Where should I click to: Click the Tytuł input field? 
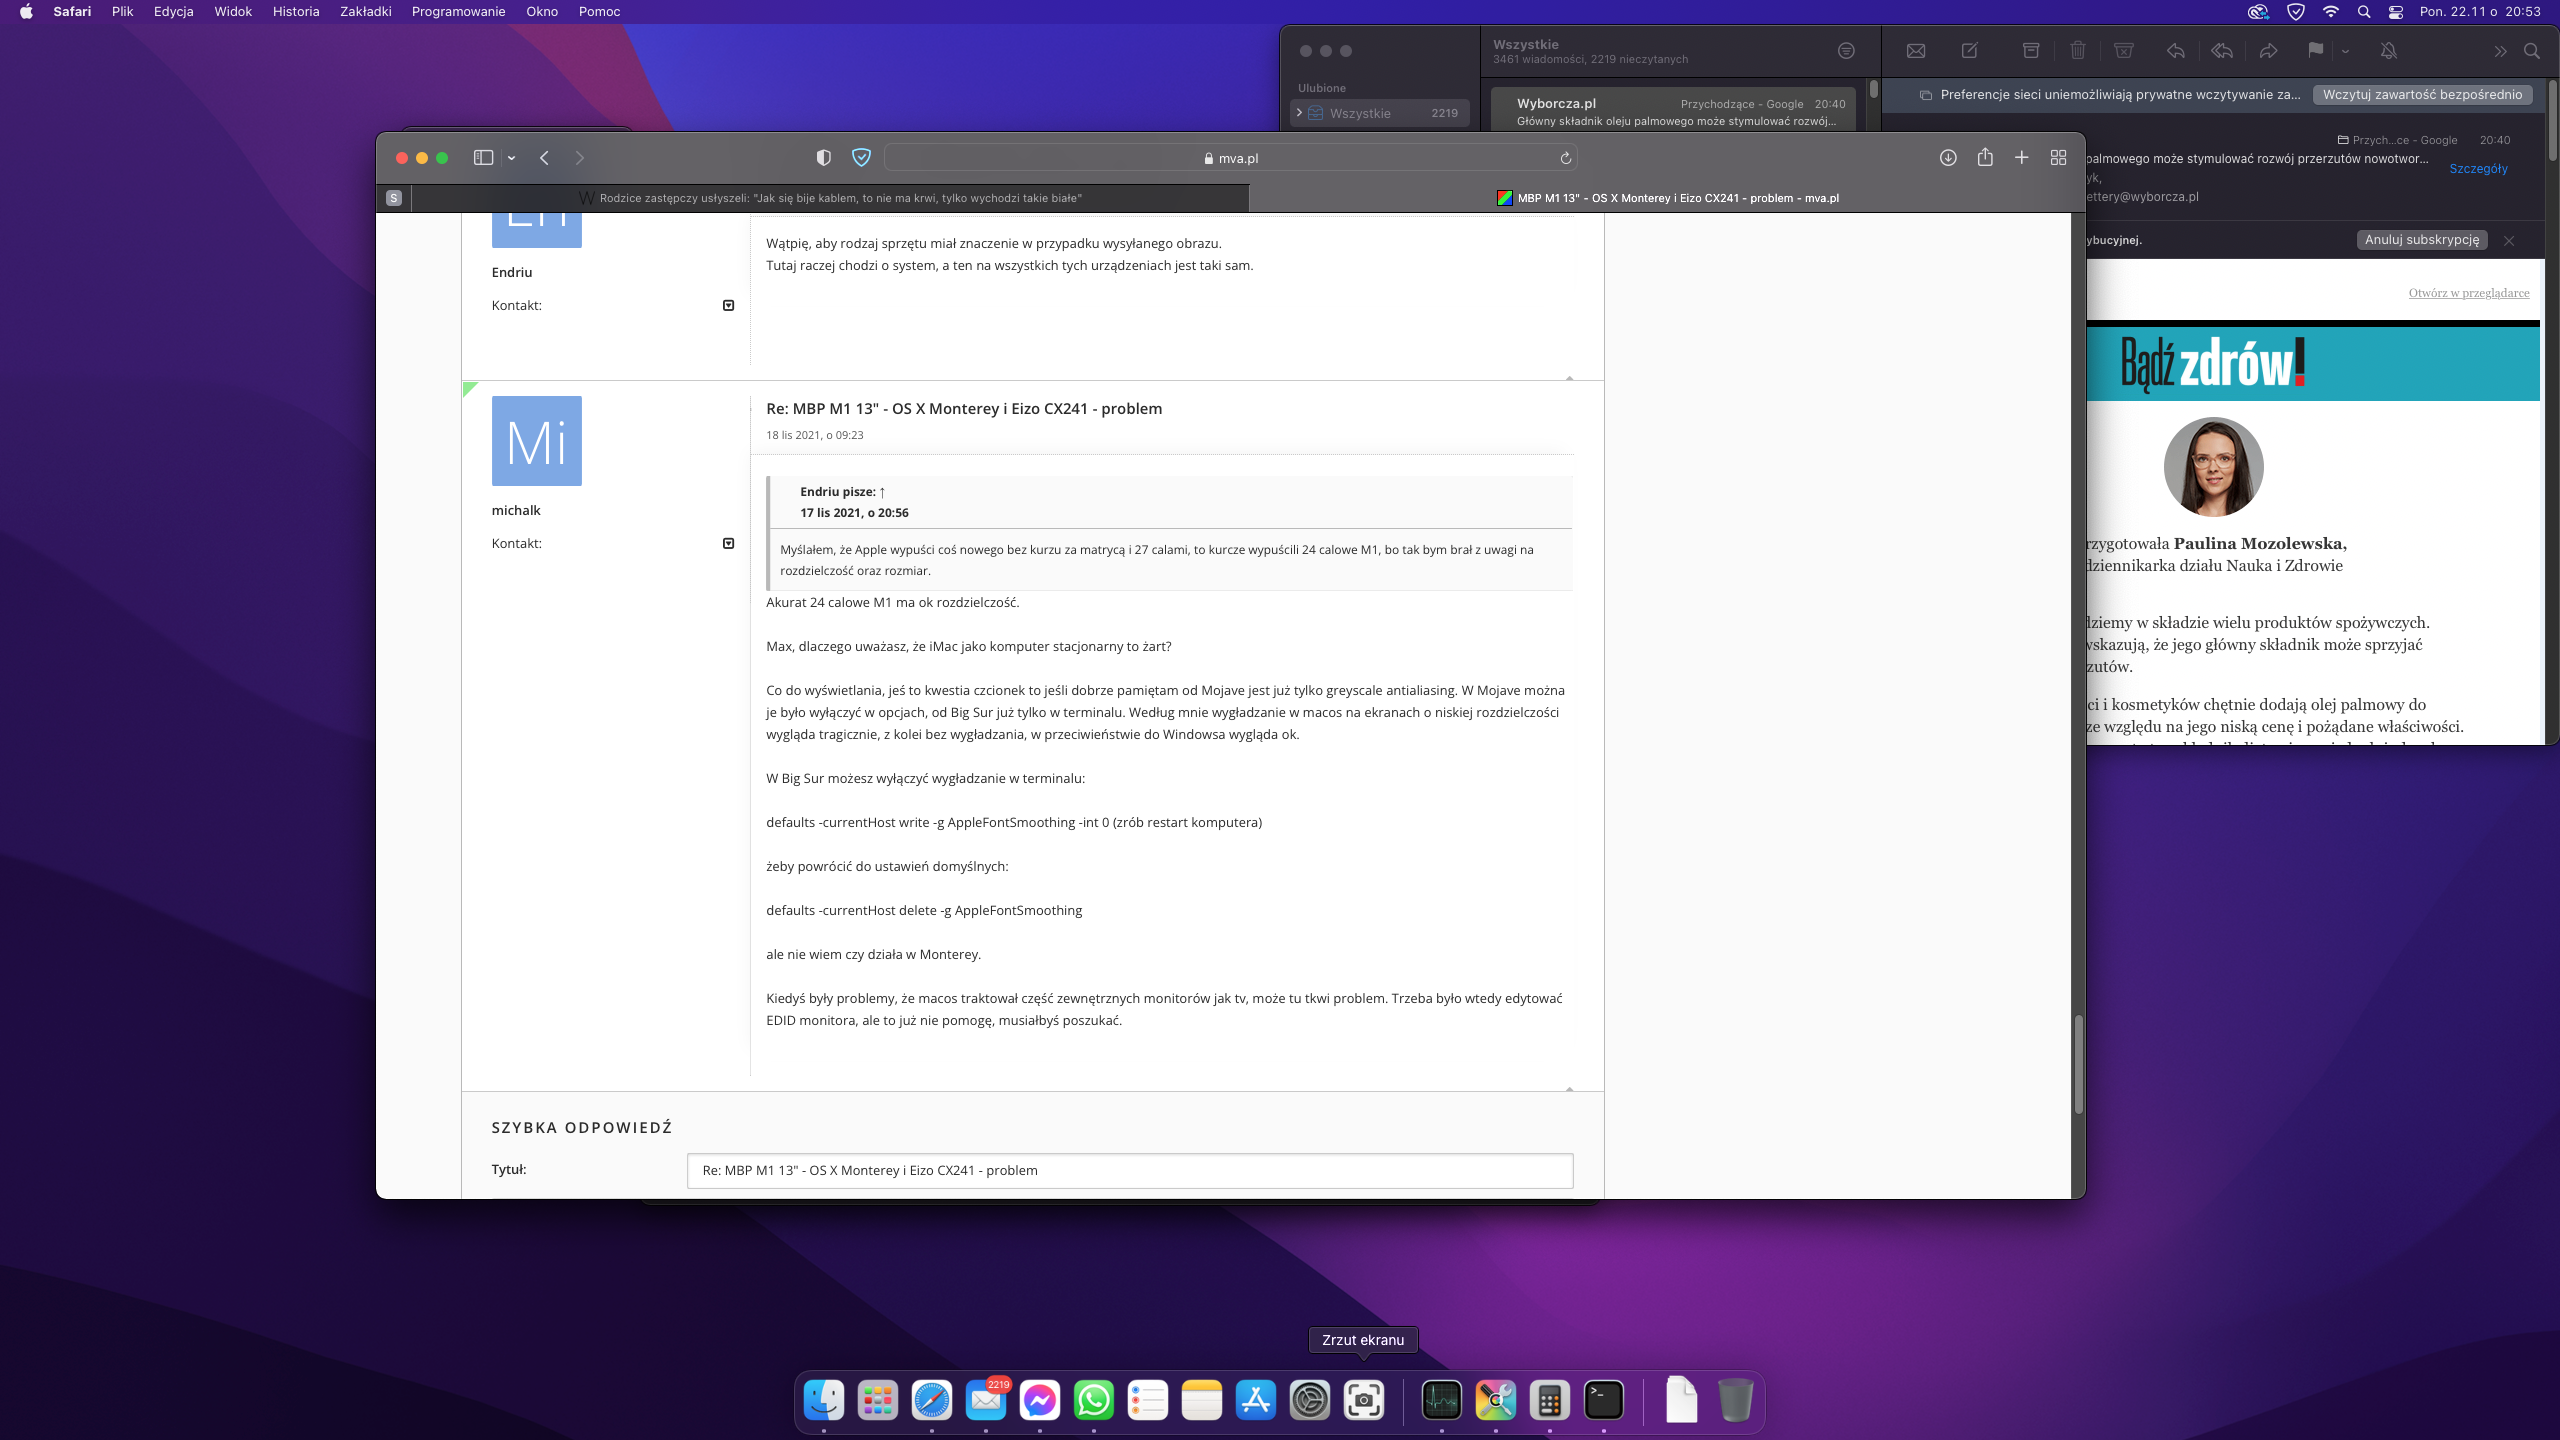(x=1129, y=1170)
